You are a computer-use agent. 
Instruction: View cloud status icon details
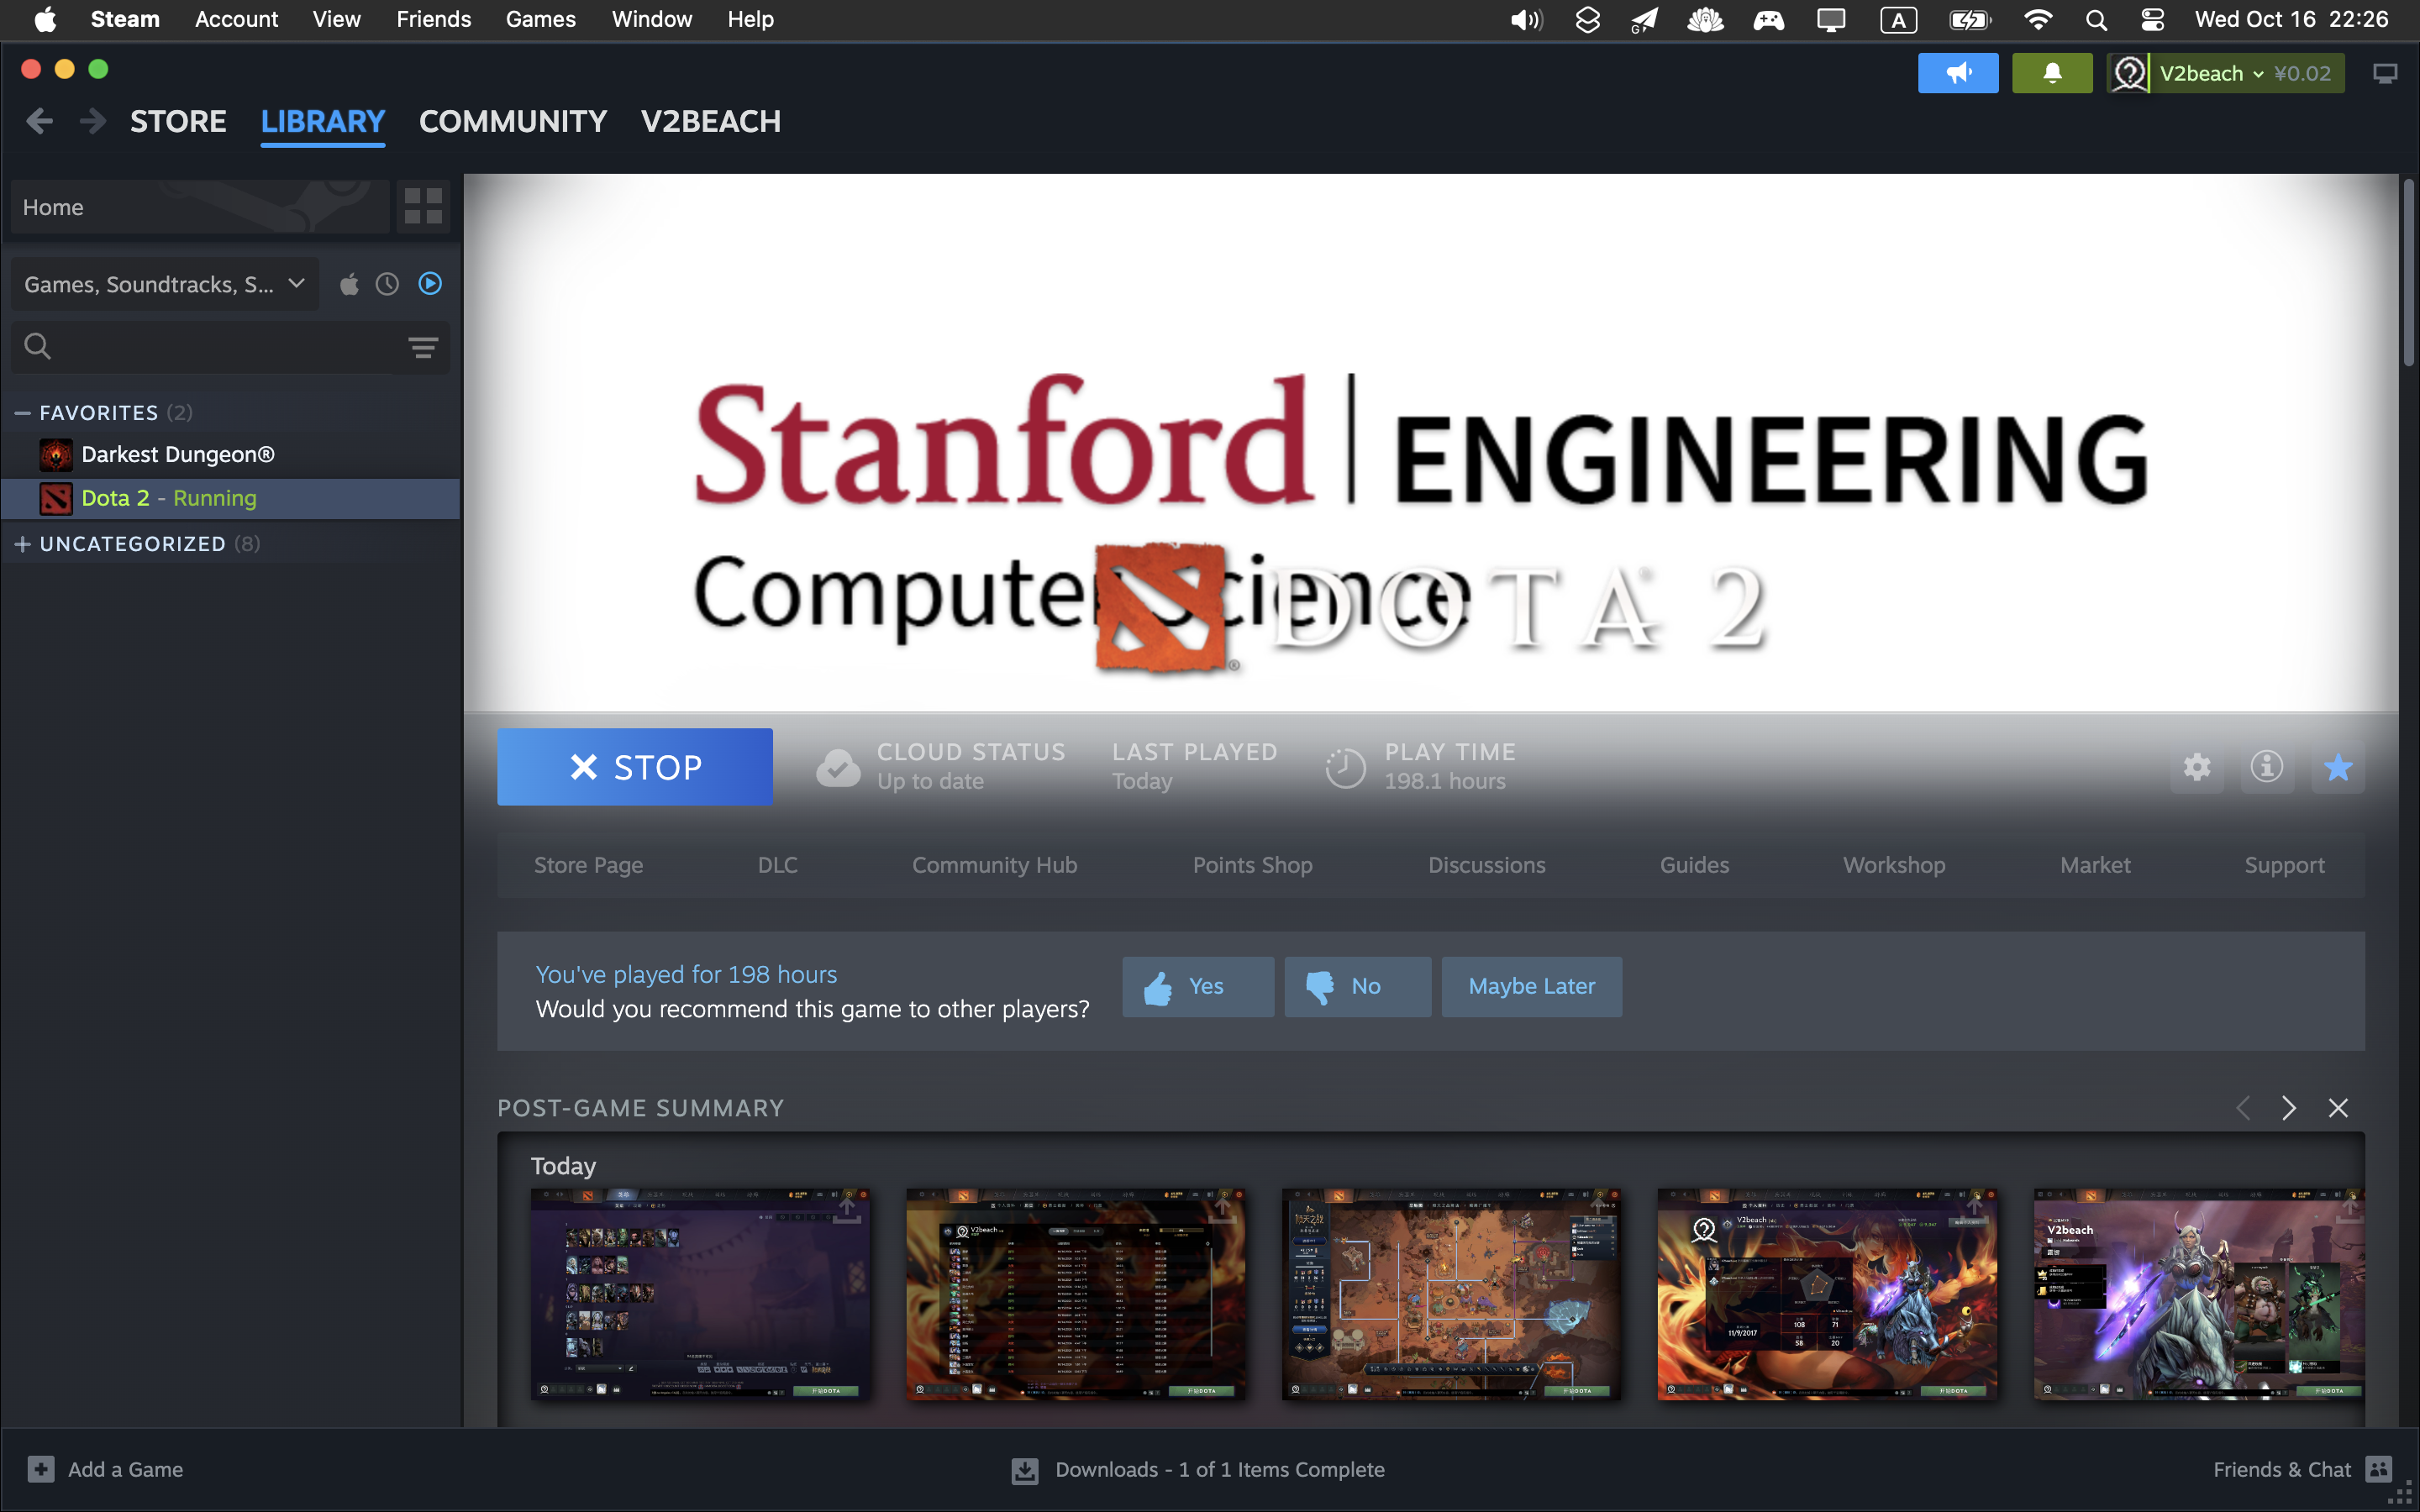tap(838, 767)
